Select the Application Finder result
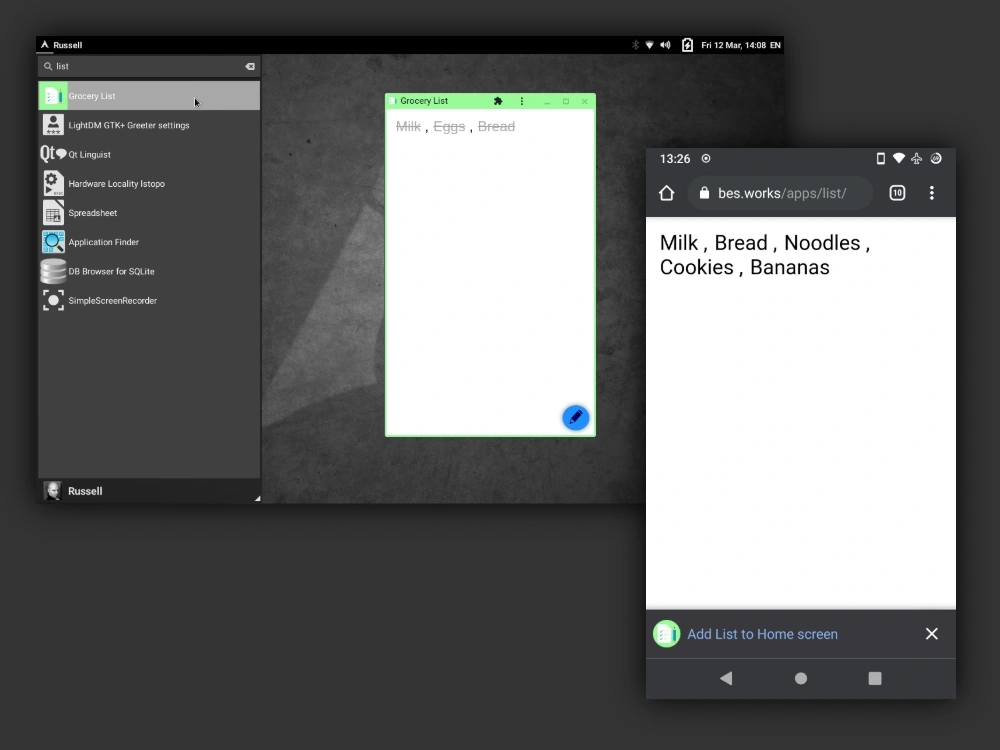Image resolution: width=1000 pixels, height=750 pixels. pos(149,242)
